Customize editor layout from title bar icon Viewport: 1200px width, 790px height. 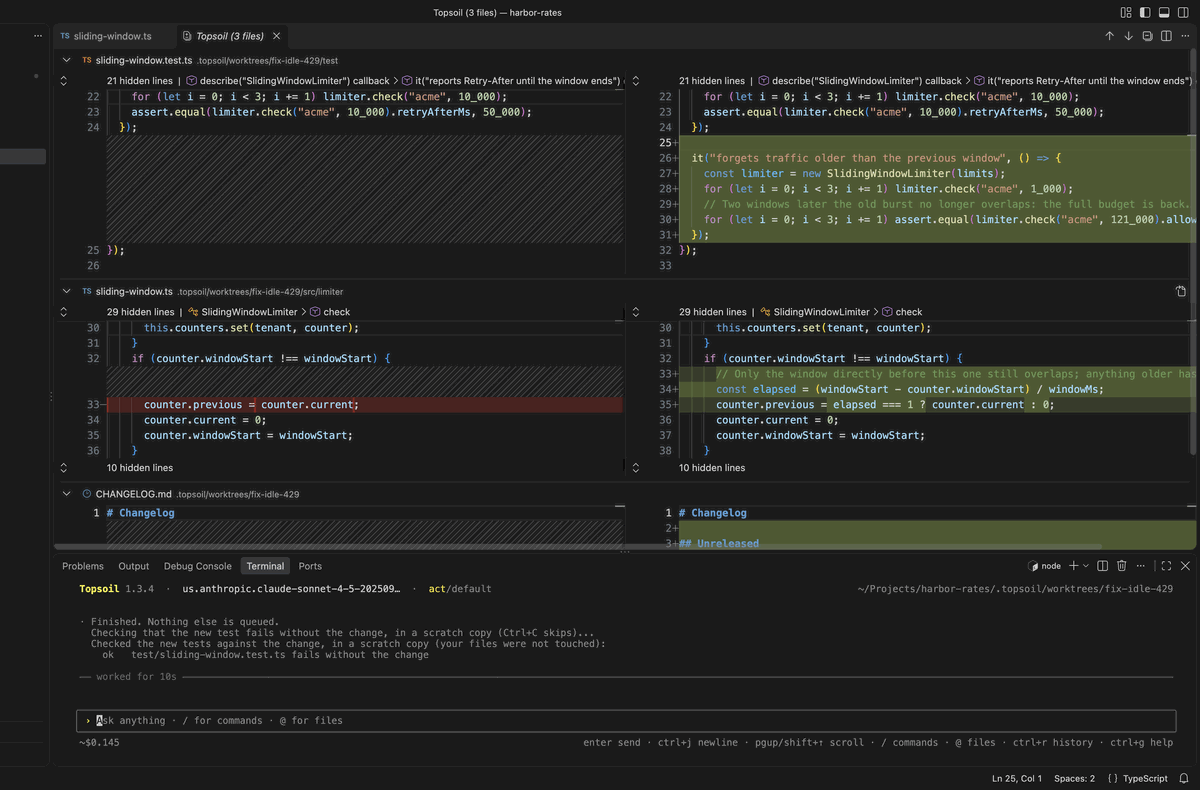(x=1126, y=13)
